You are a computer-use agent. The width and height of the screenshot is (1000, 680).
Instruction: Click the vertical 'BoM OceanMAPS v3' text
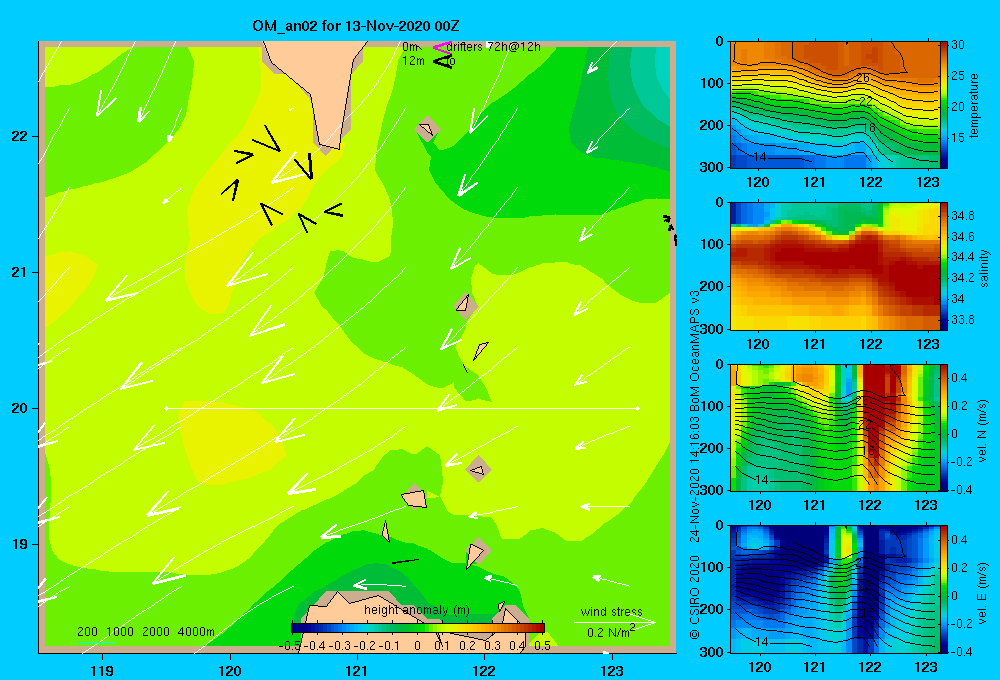695,350
